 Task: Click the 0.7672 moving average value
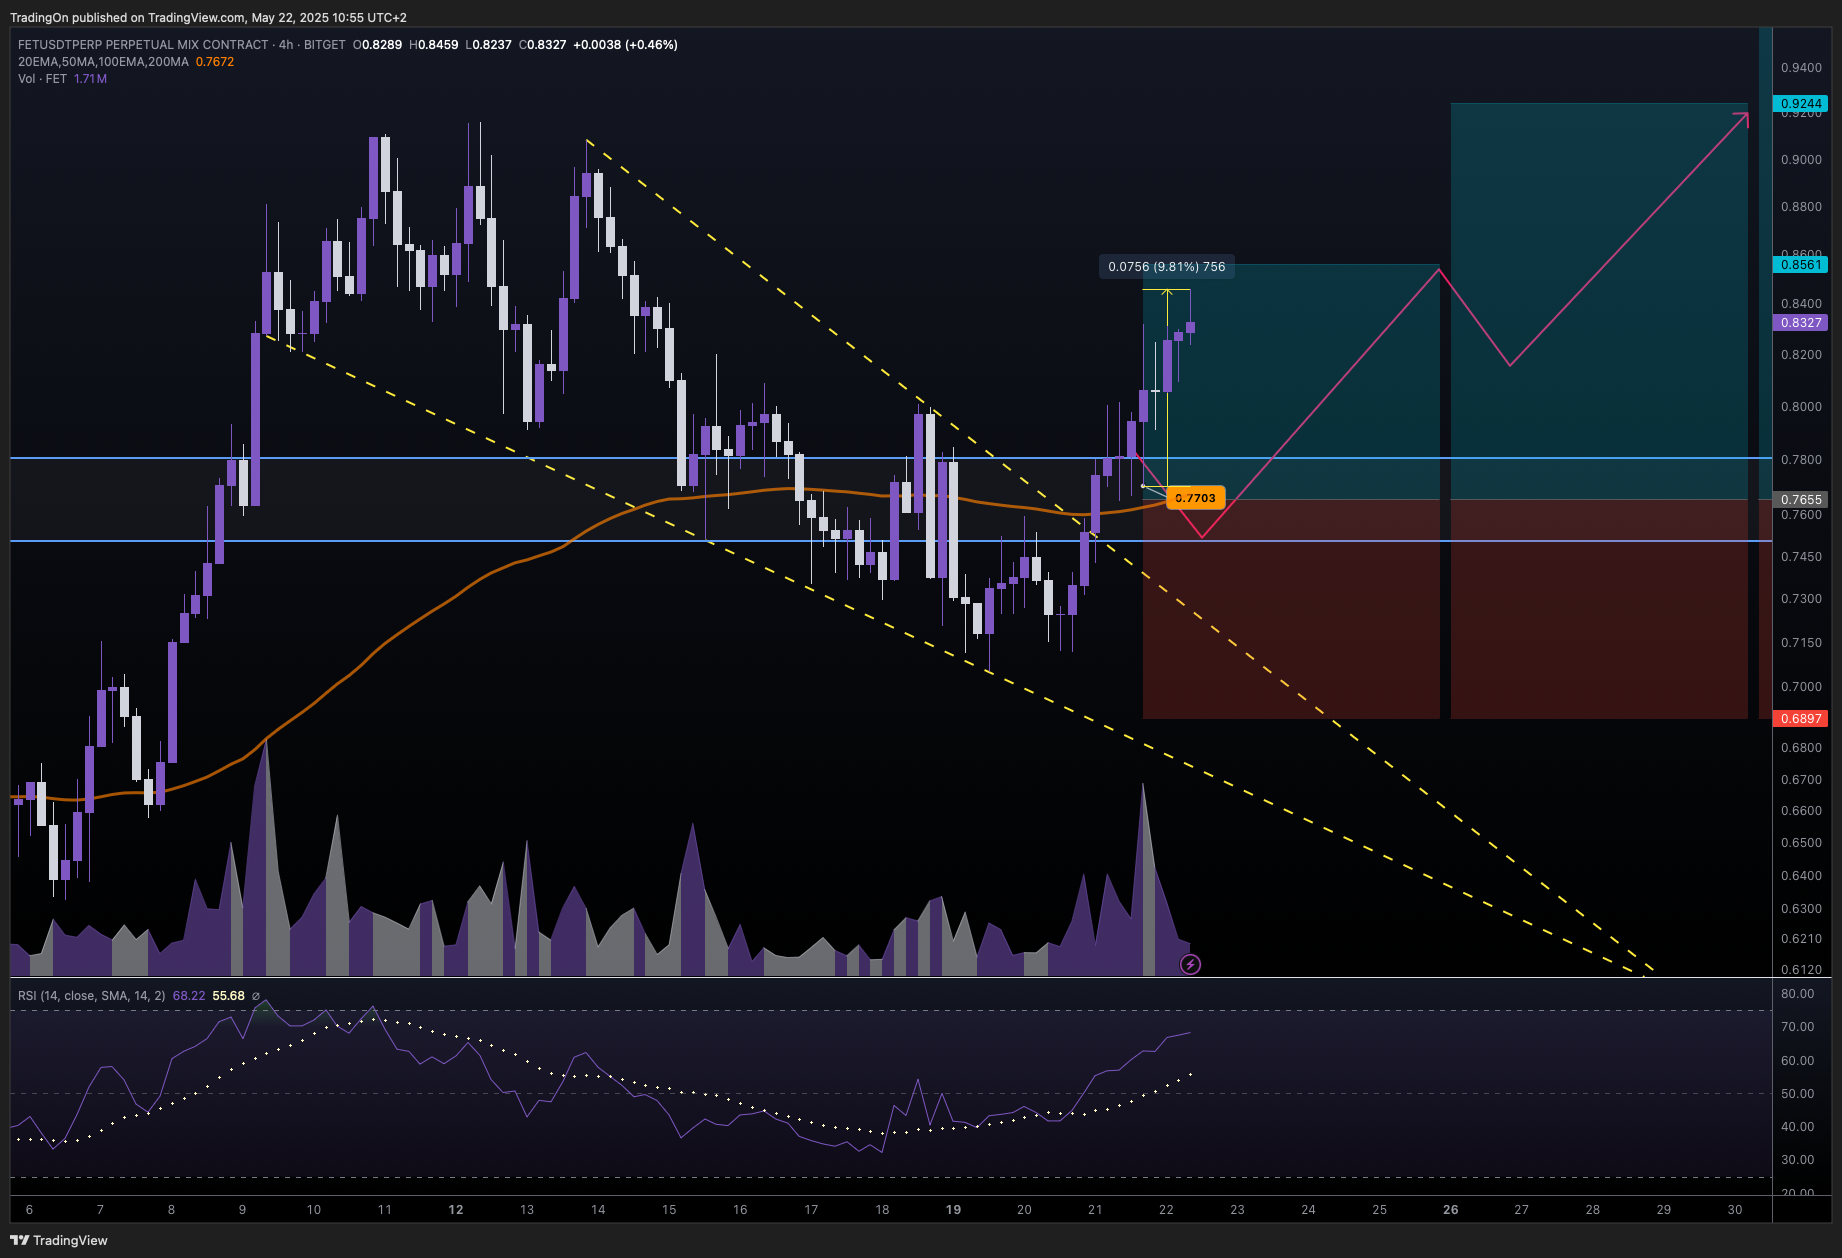coord(215,62)
